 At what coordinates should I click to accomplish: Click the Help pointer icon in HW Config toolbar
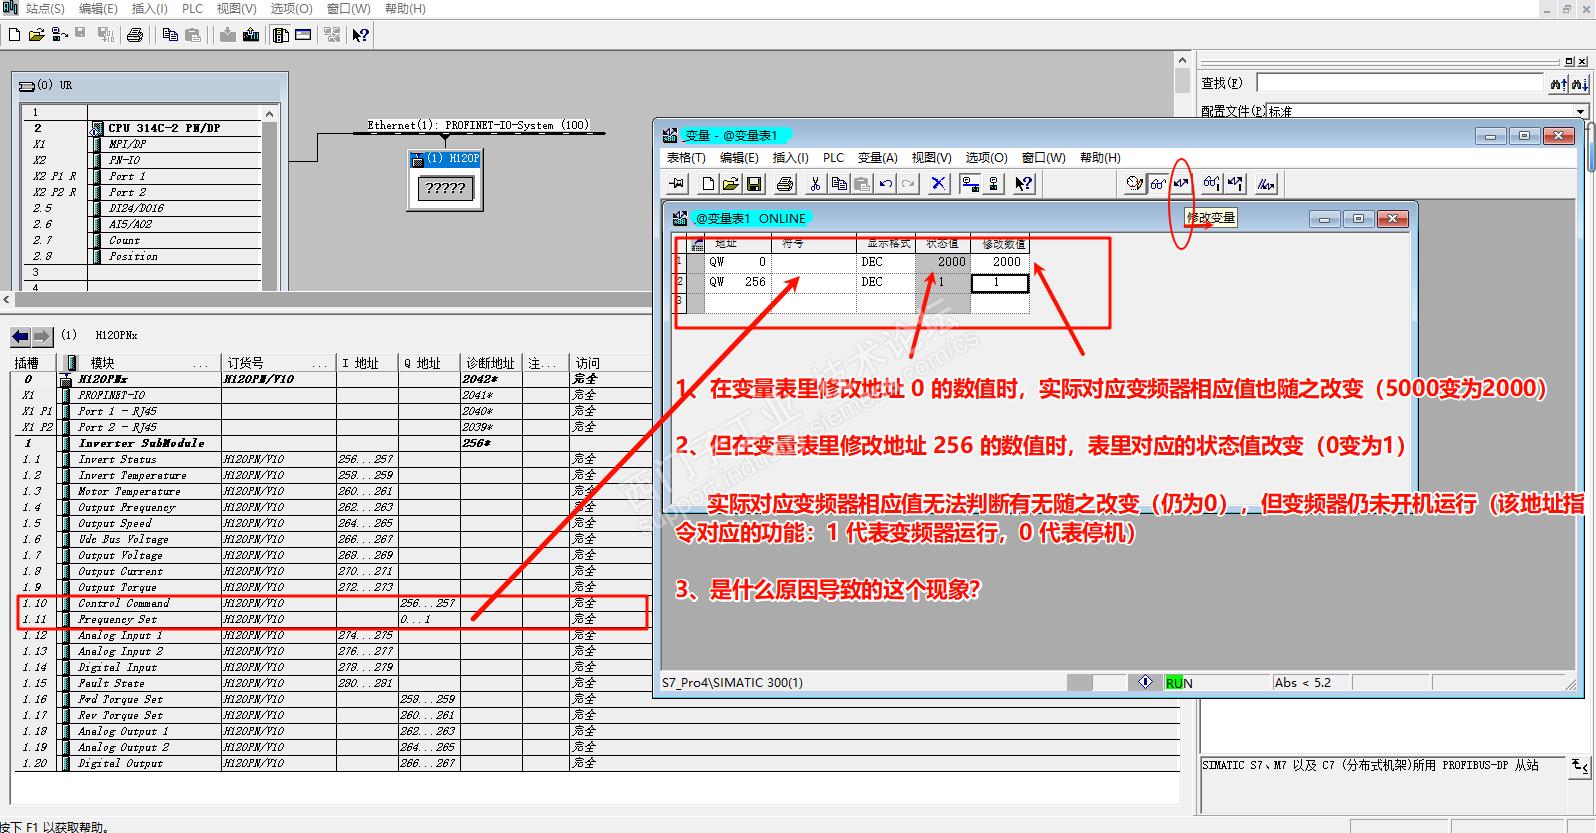click(361, 35)
